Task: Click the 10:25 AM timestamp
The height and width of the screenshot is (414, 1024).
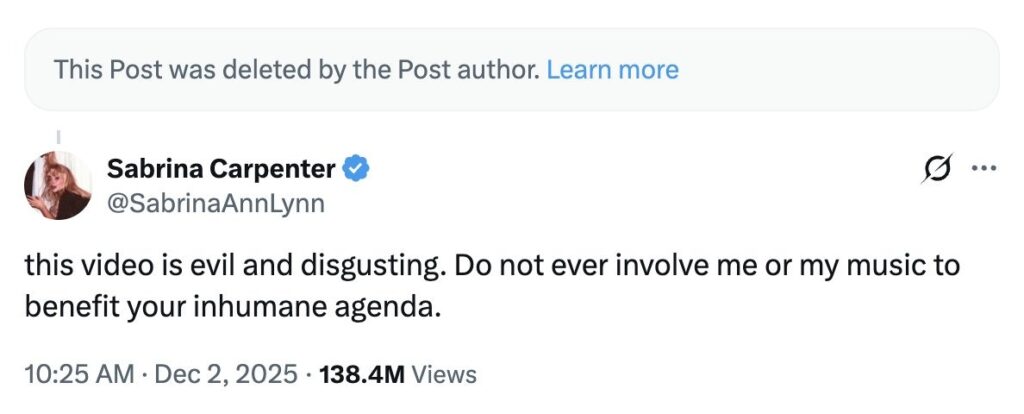Action: pyautogui.click(x=78, y=375)
